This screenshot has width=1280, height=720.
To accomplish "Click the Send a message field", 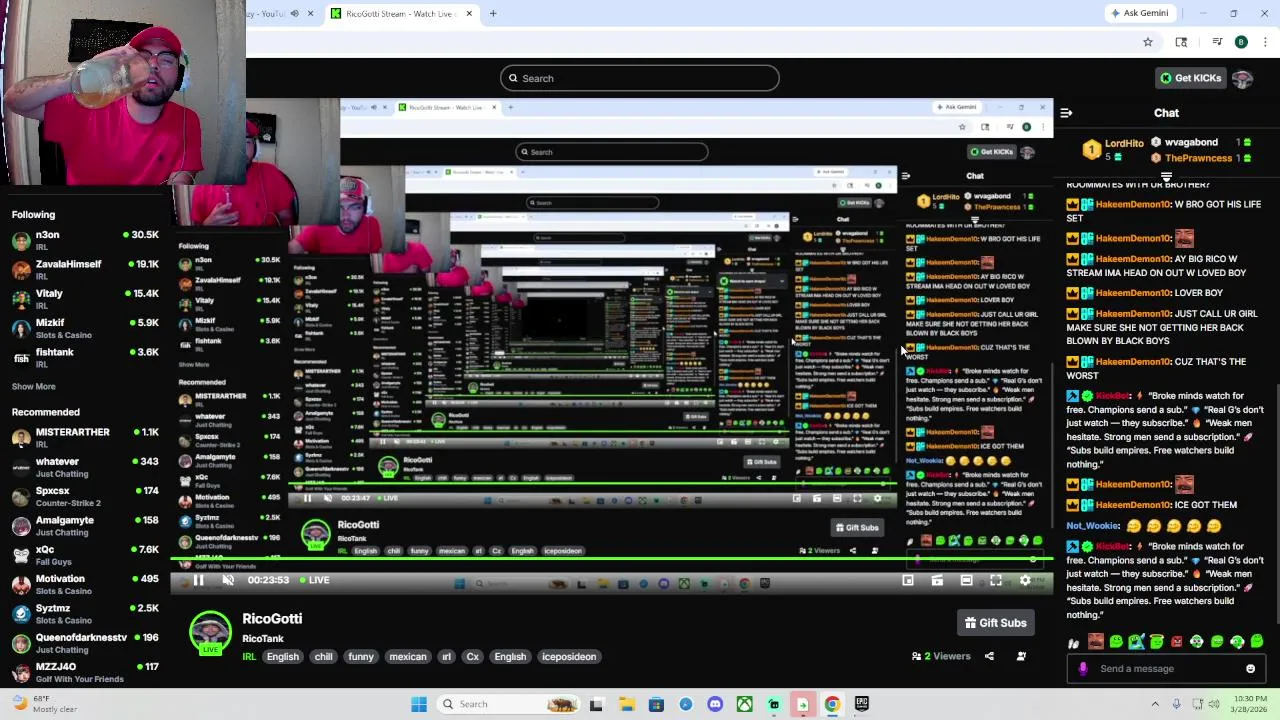I will (x=1166, y=669).
